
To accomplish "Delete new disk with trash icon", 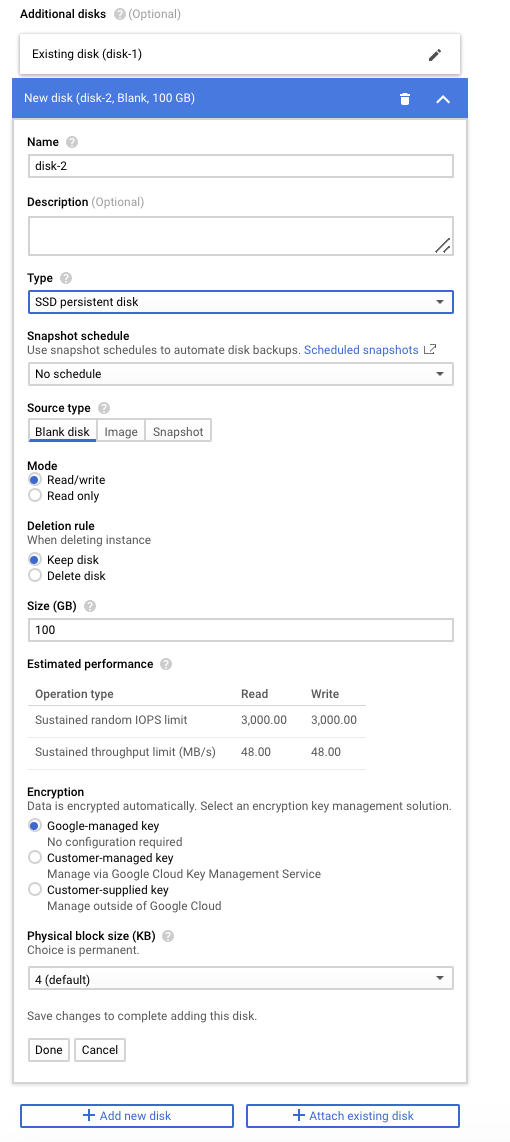I will [405, 98].
